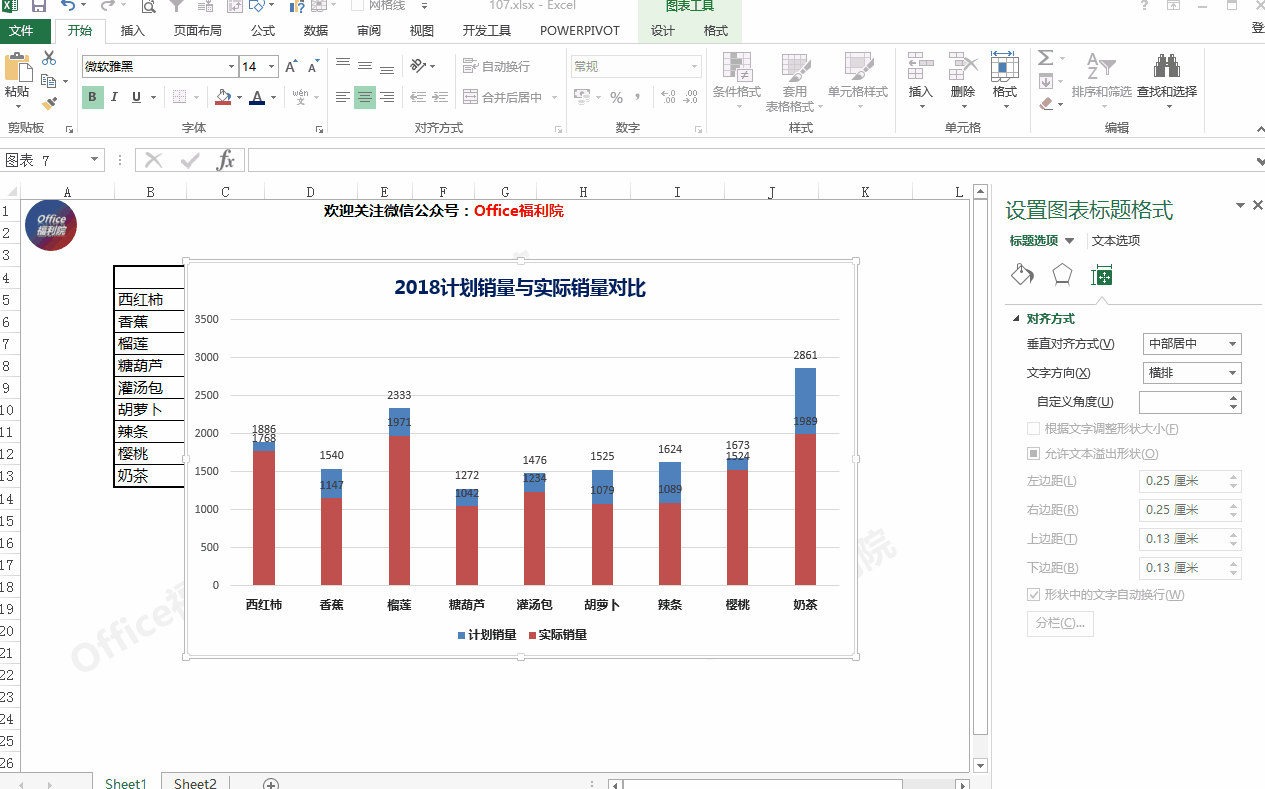
Task: Click the Undo arrow
Action: click(x=68, y=6)
